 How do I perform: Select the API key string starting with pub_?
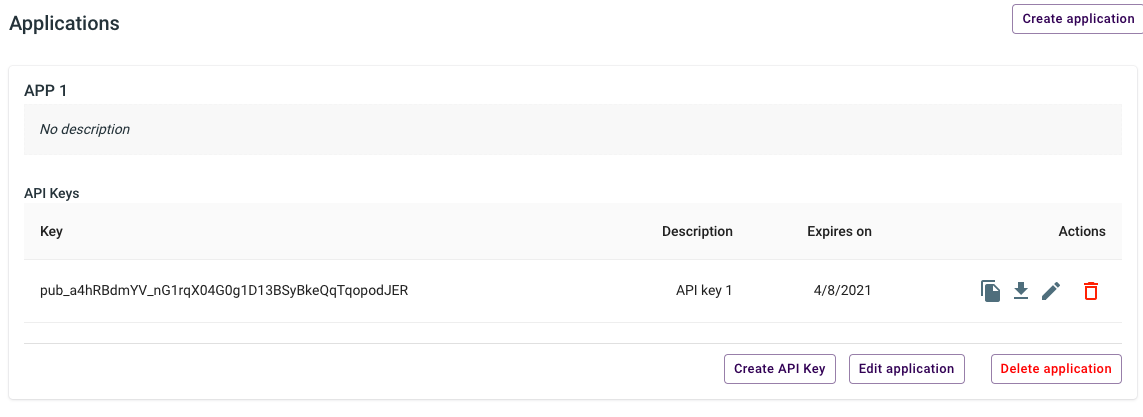point(224,291)
